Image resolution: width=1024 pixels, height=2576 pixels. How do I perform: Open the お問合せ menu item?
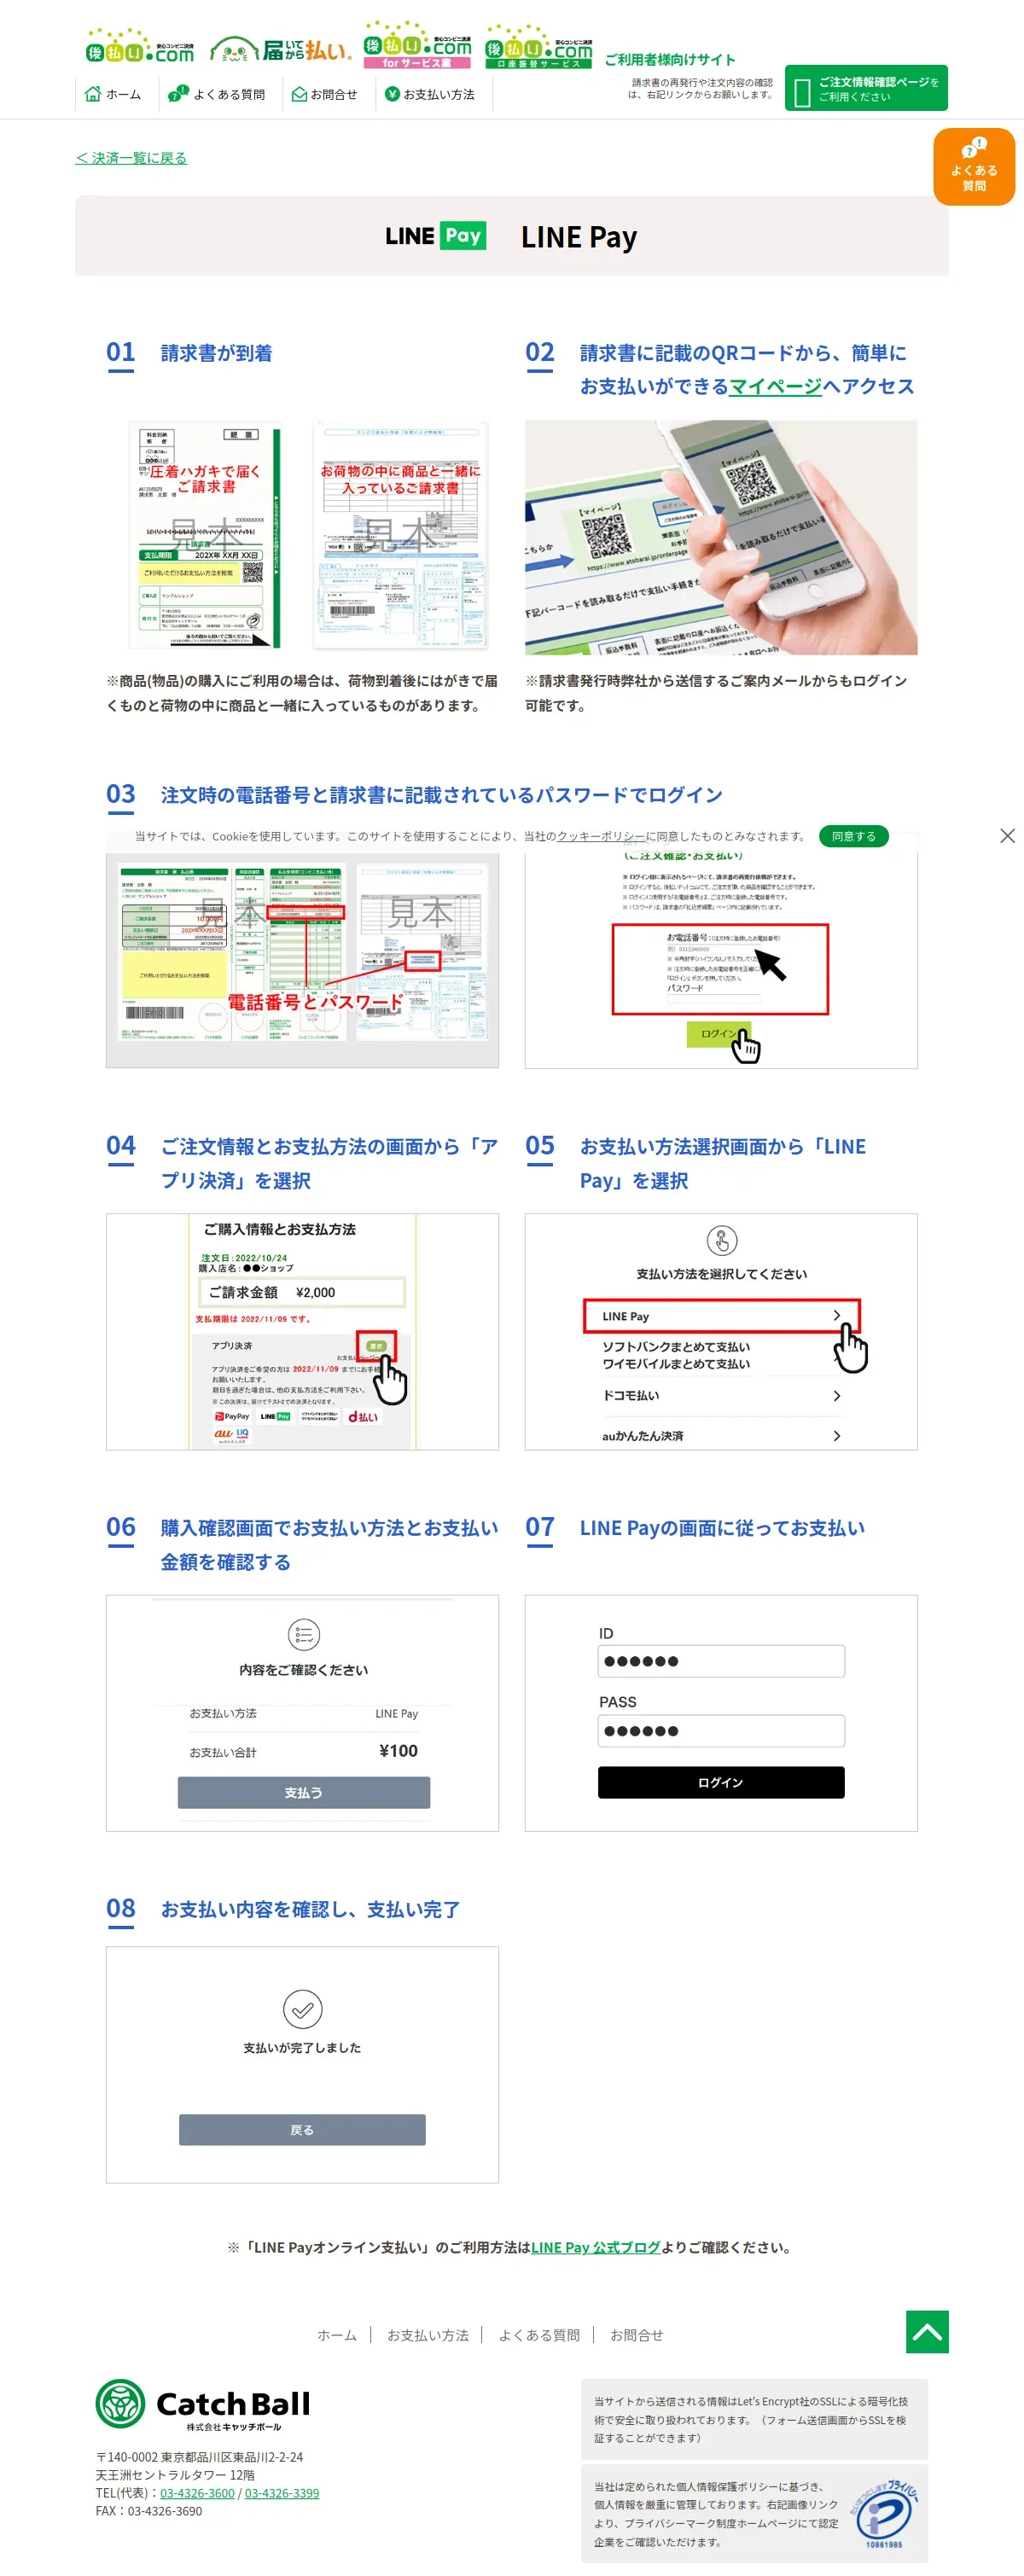point(324,94)
